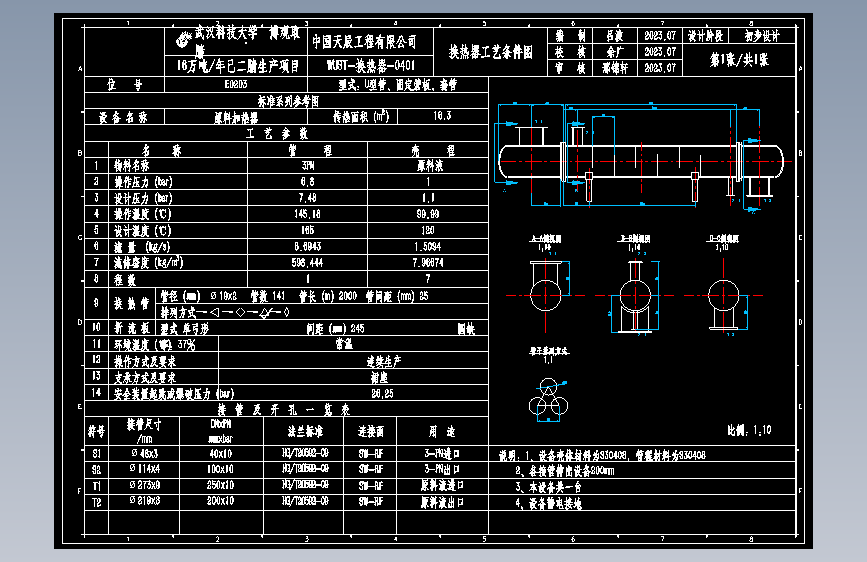Click the 传热面积 (m²) label
This screenshot has height=562, width=867.
[x=361, y=116]
